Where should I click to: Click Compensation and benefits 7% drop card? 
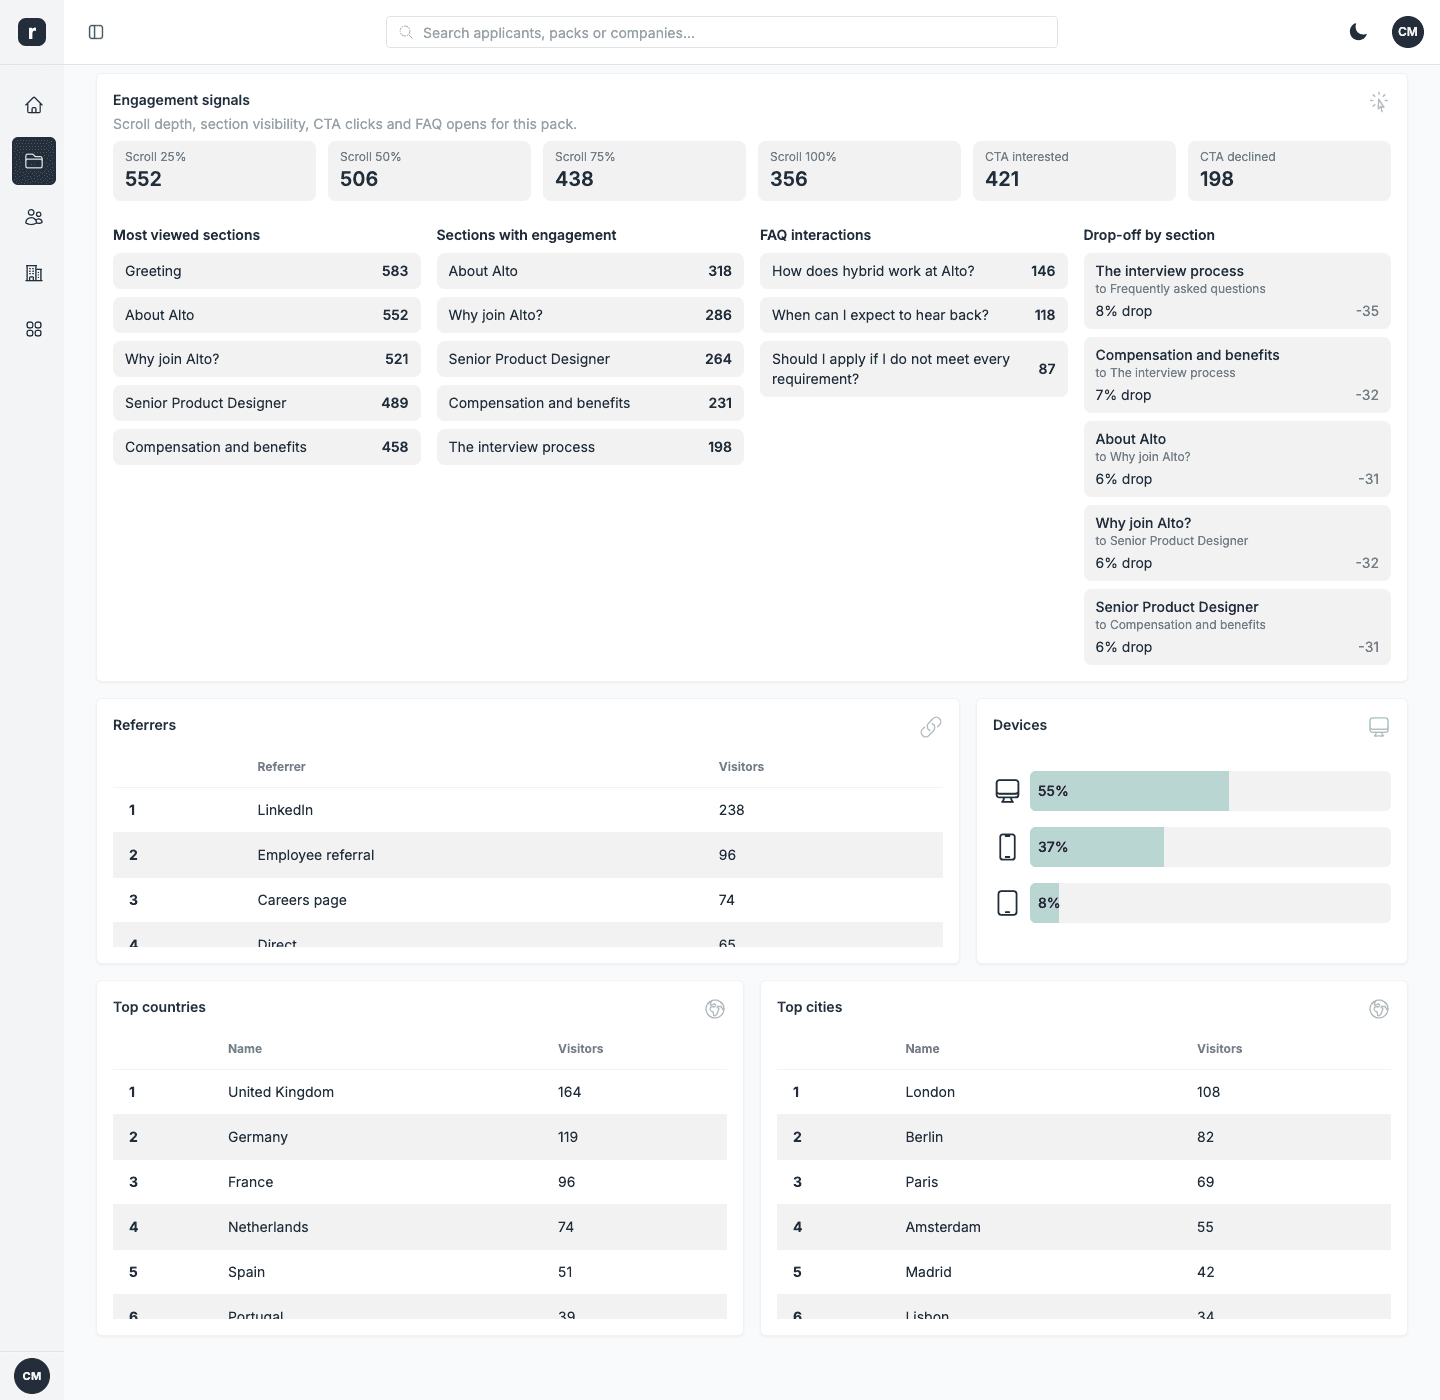[x=1237, y=375]
